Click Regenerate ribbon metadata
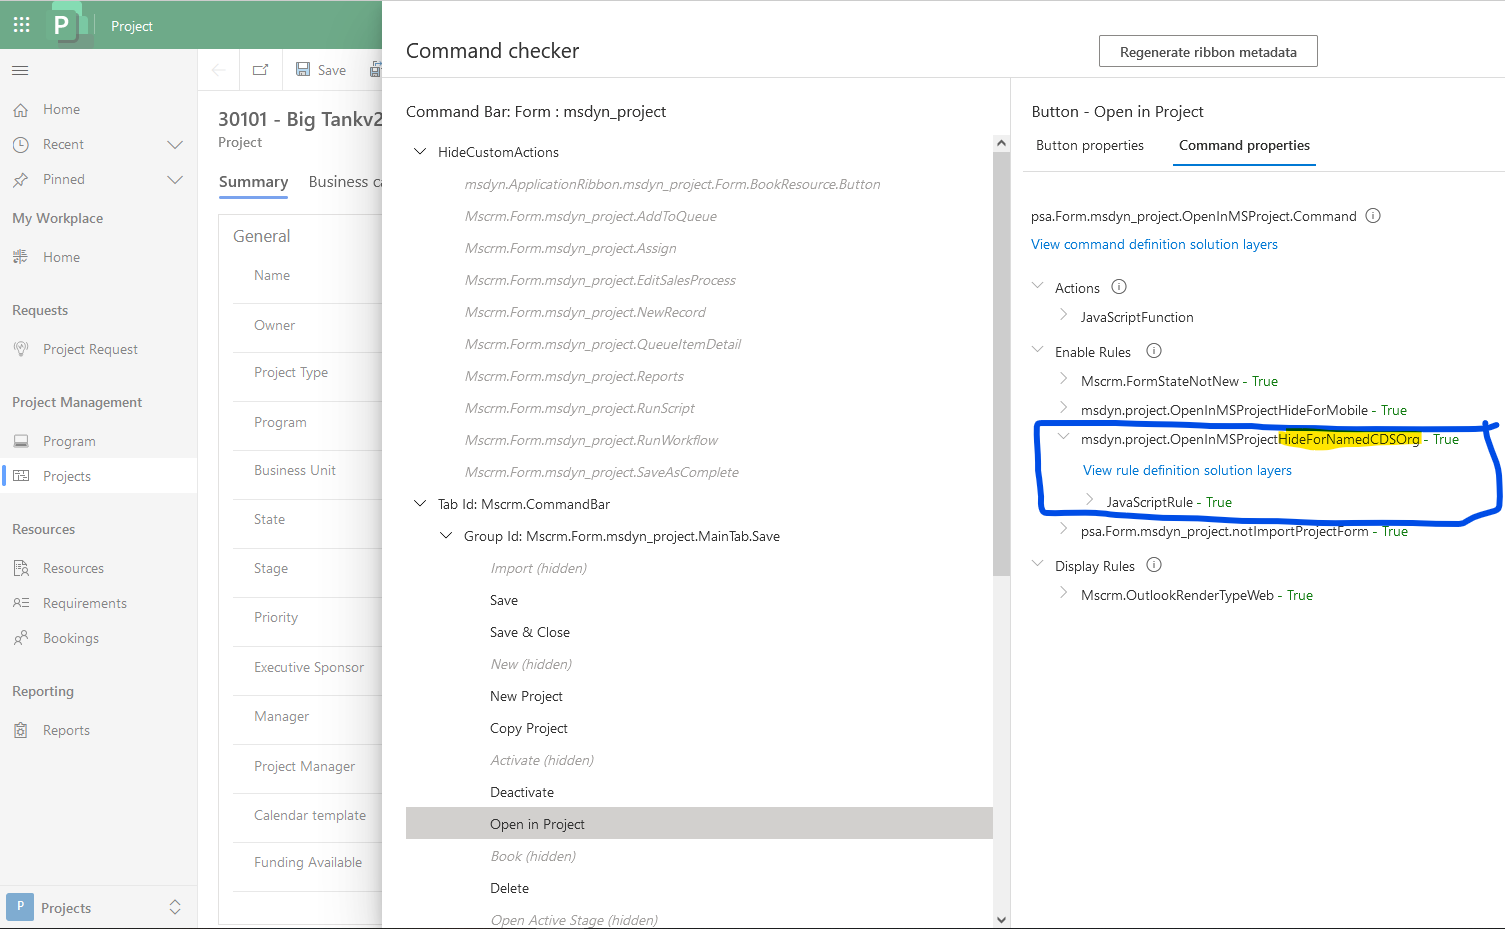 coord(1207,51)
